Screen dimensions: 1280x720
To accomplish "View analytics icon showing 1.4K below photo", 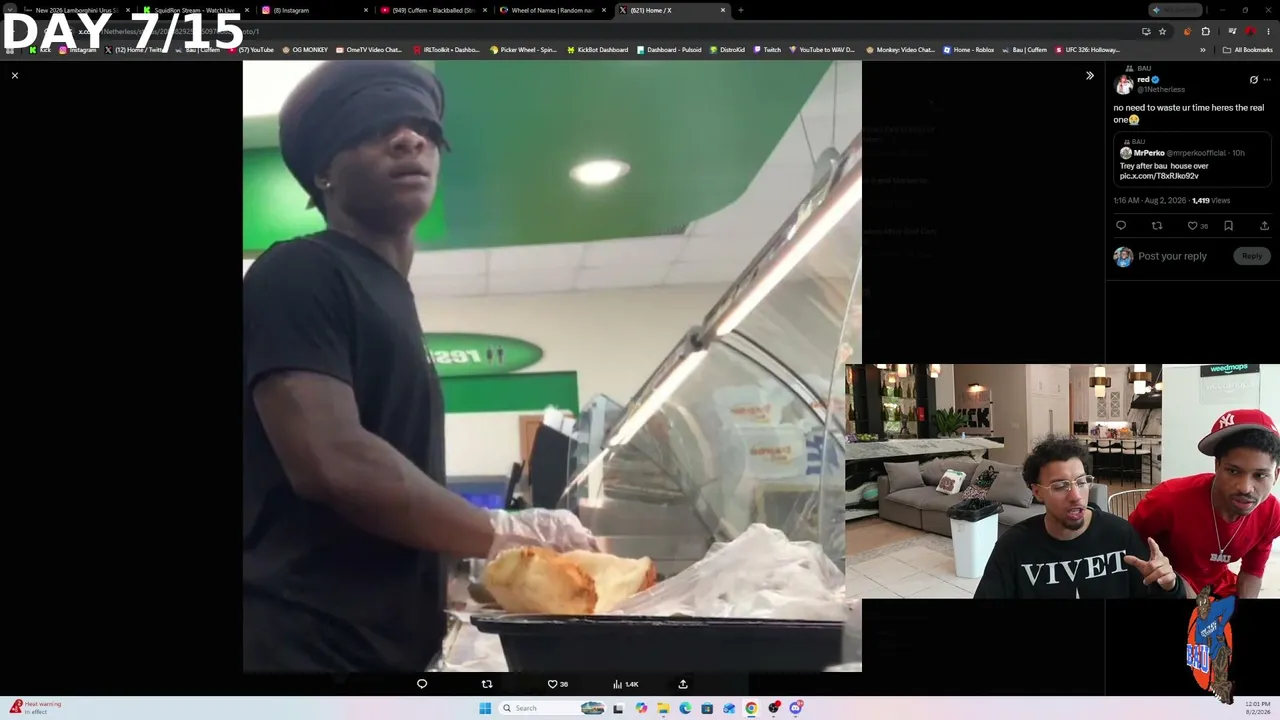I will (x=625, y=684).
